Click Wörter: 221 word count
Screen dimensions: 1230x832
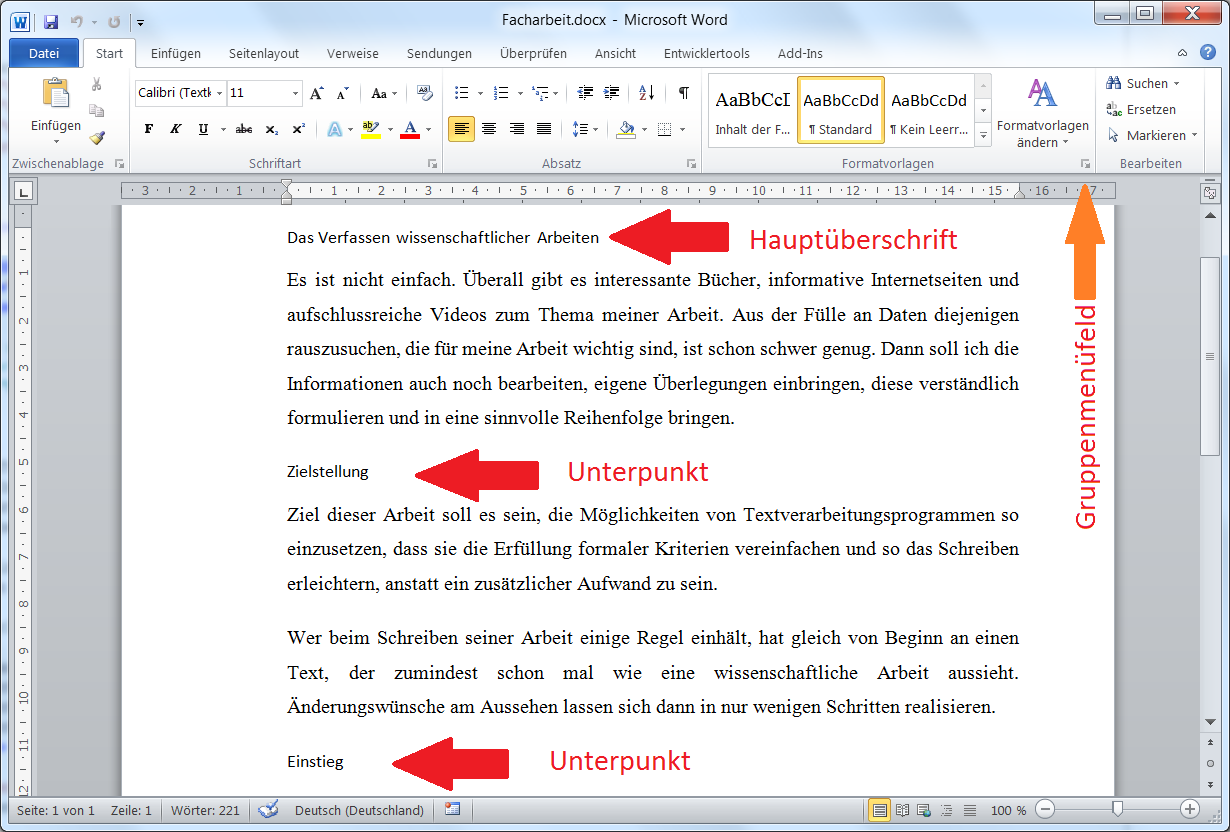point(205,810)
